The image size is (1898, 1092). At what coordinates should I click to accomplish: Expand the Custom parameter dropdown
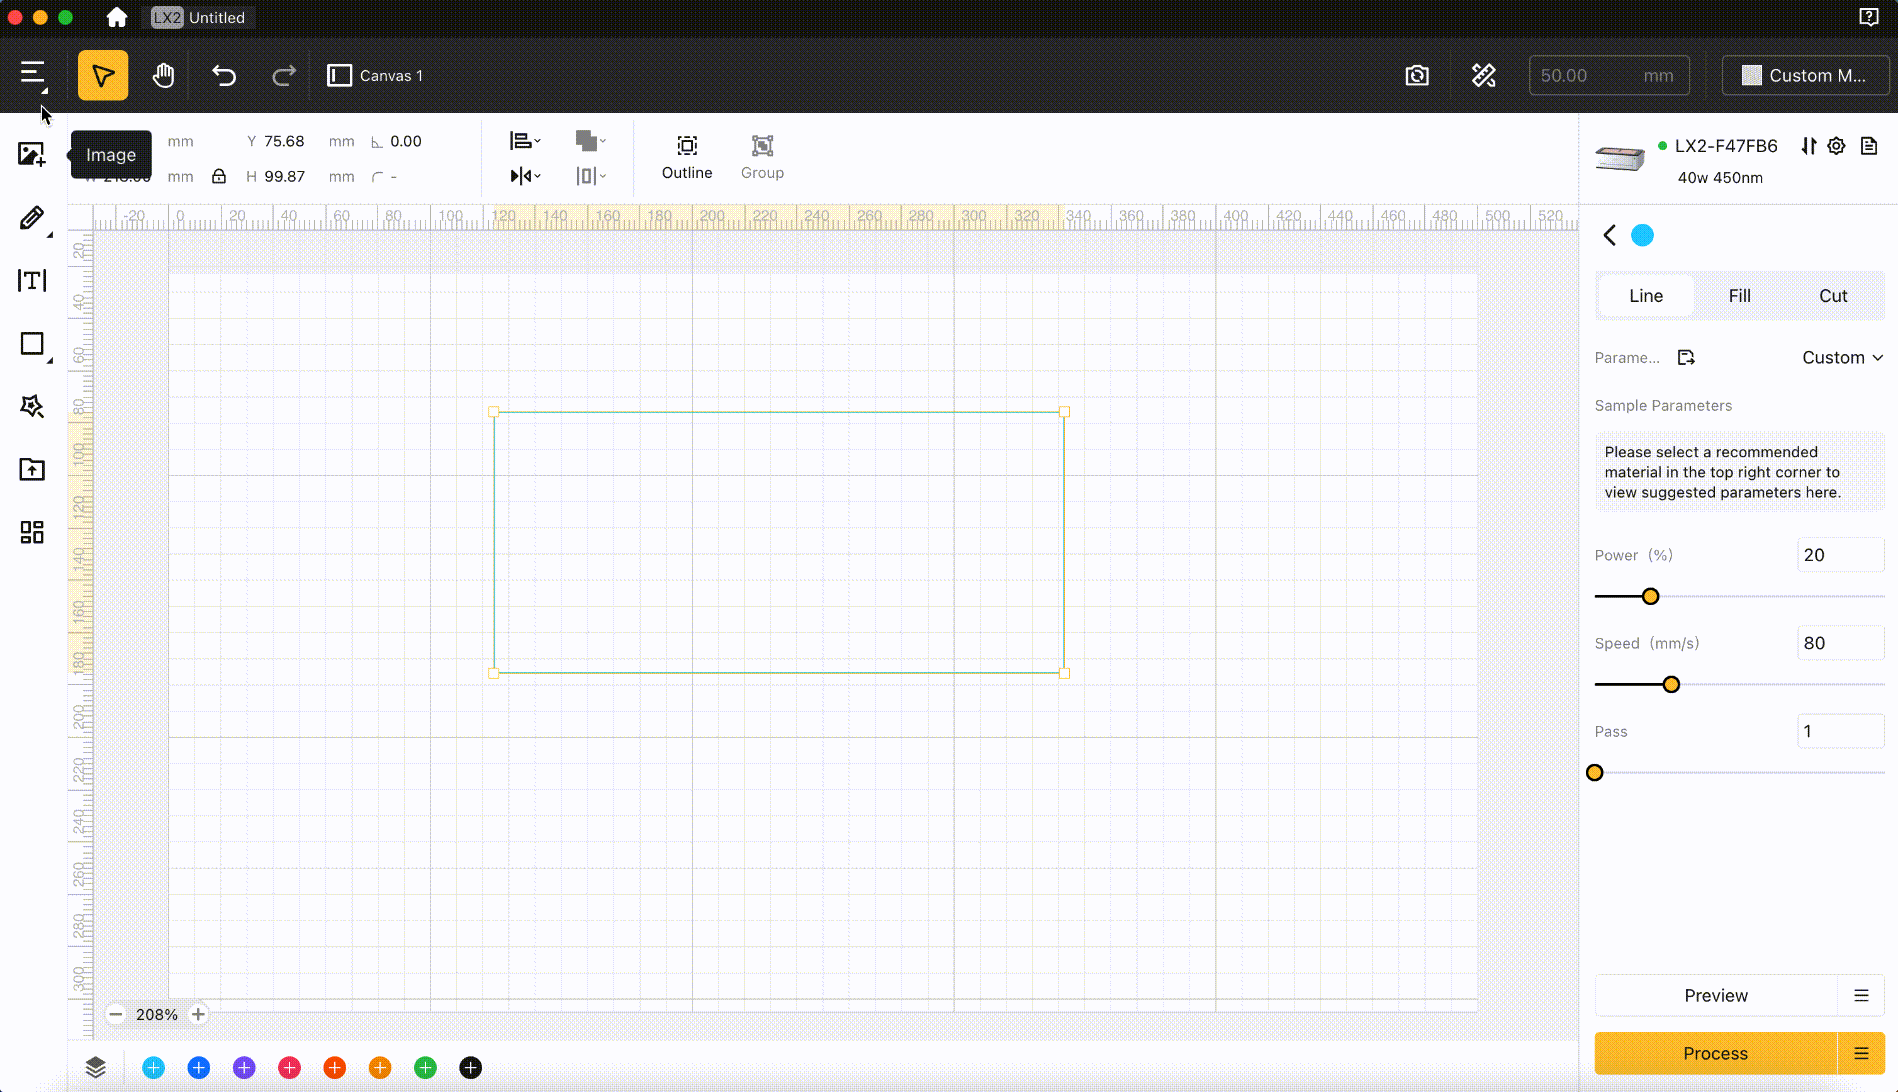tap(1842, 357)
